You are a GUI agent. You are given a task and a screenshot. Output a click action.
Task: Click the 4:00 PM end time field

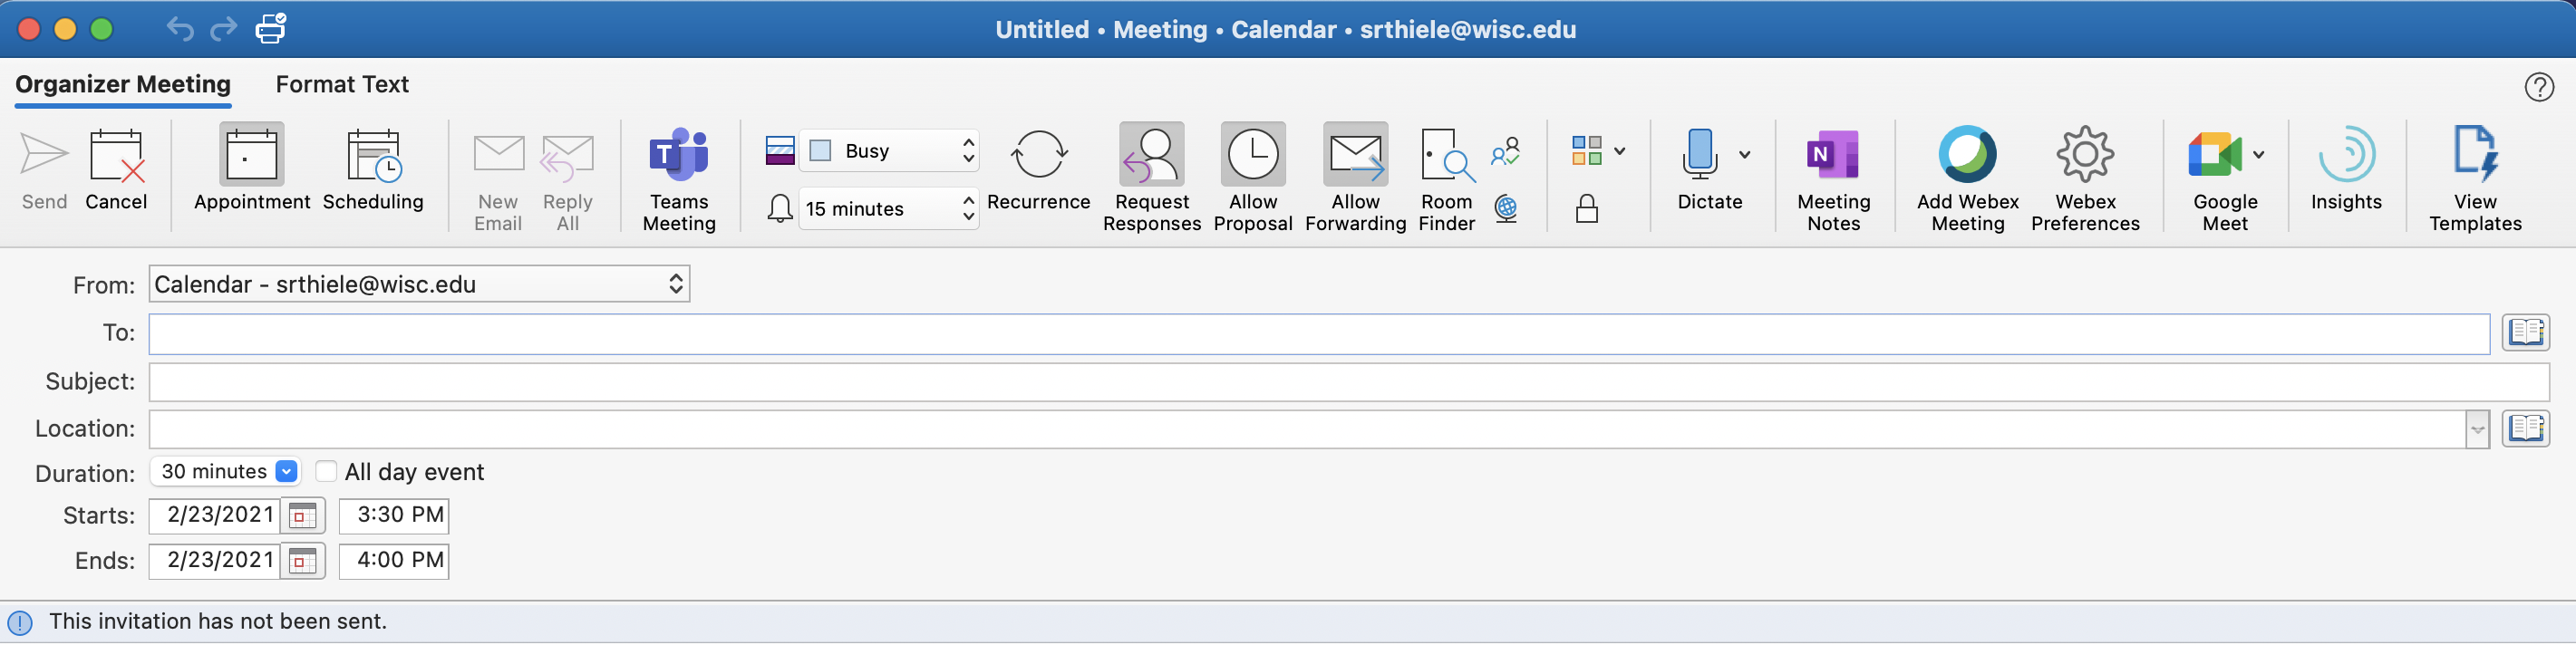tap(394, 561)
